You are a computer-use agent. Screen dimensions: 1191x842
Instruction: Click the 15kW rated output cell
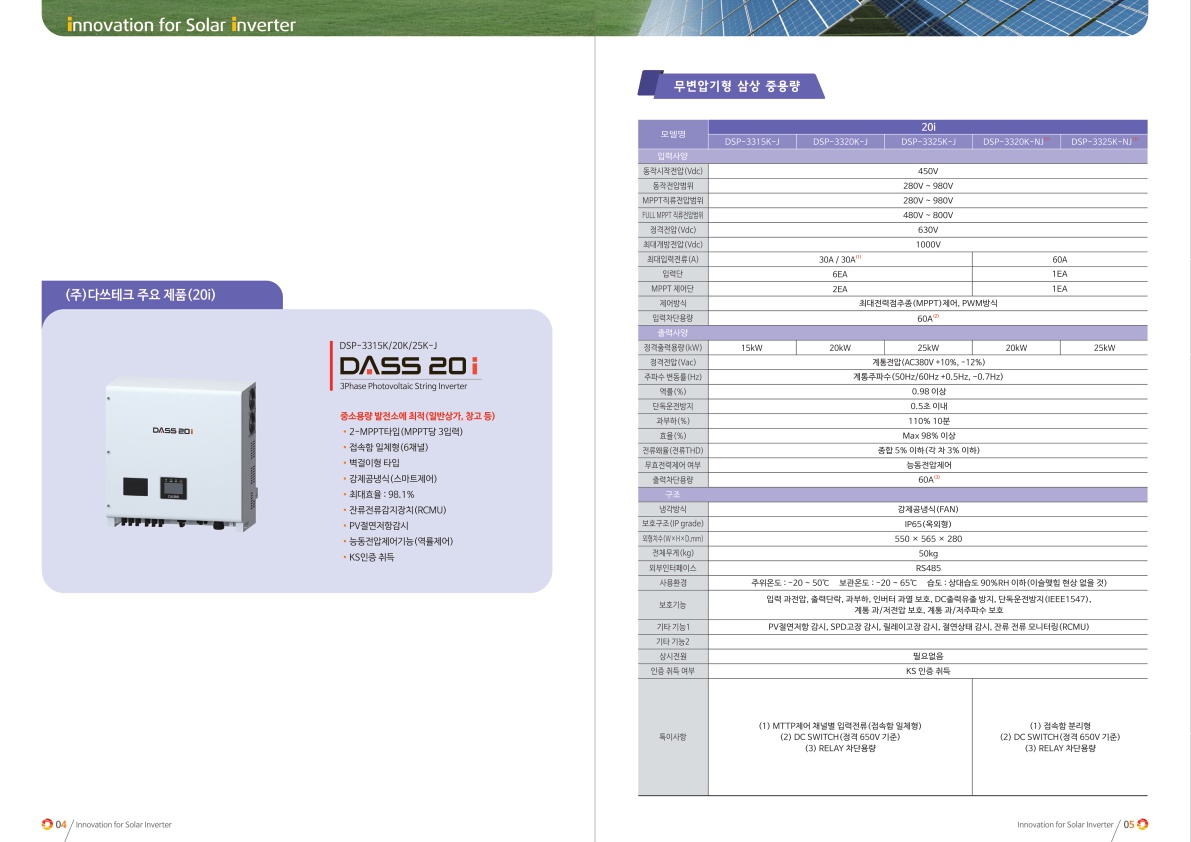pos(752,347)
